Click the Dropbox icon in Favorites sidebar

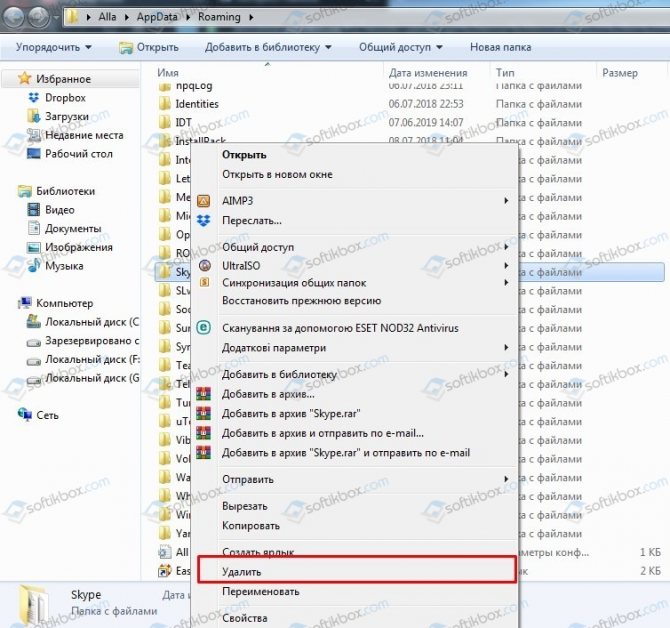[33, 98]
